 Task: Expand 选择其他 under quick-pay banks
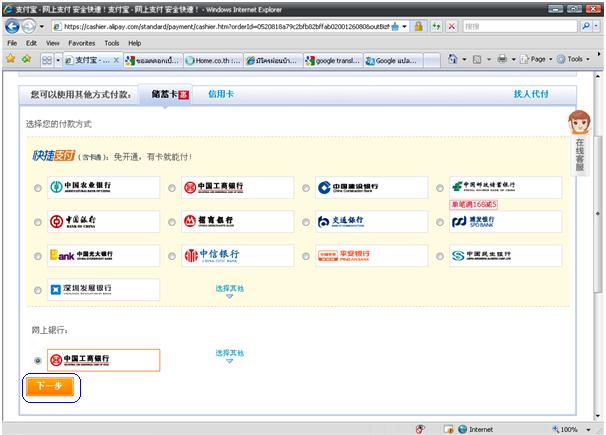click(230, 291)
